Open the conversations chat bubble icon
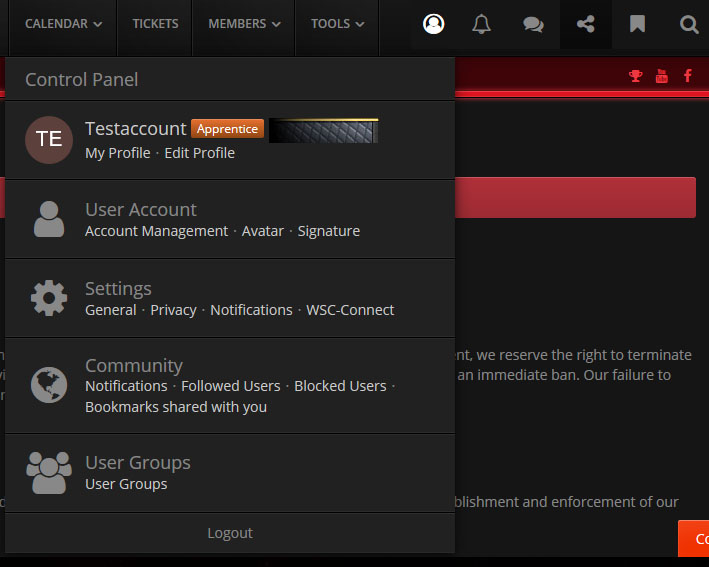Screen dimensions: 709x567 point(534,24)
